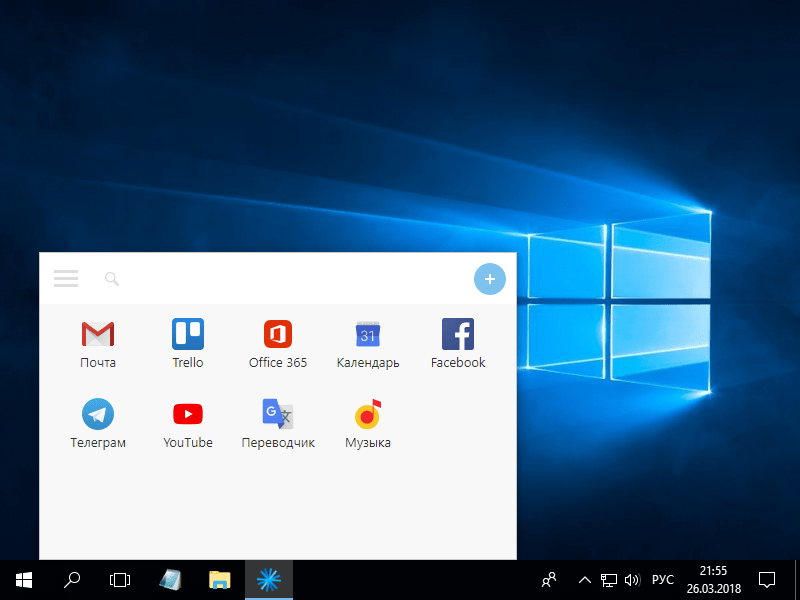Focus the launcher search field
Image resolution: width=800 pixels, height=600 pixels.
point(280,279)
